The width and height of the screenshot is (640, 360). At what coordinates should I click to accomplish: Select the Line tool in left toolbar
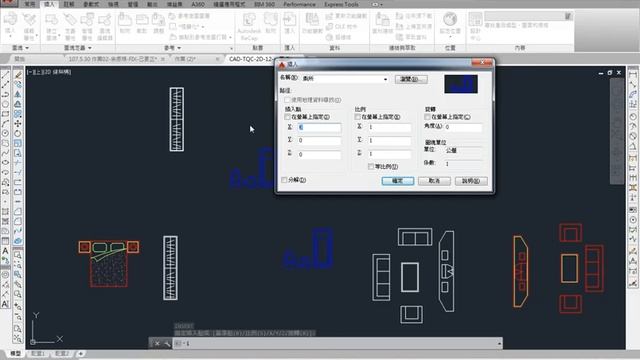[5, 75]
